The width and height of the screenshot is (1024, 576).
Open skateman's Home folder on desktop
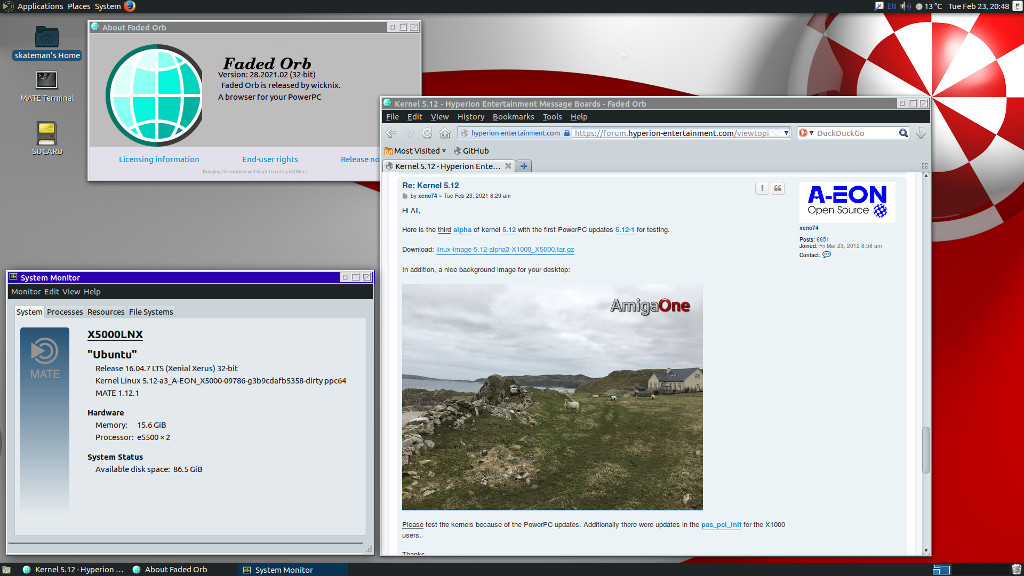click(47, 43)
